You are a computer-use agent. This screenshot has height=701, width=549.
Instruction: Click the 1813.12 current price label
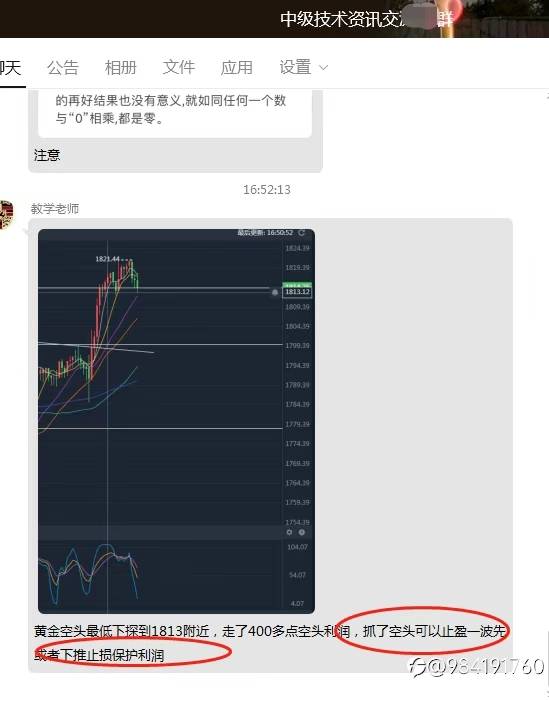click(297, 292)
